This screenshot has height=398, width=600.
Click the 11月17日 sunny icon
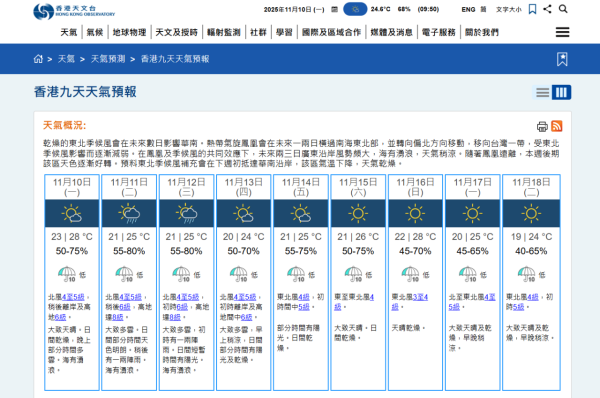473,214
